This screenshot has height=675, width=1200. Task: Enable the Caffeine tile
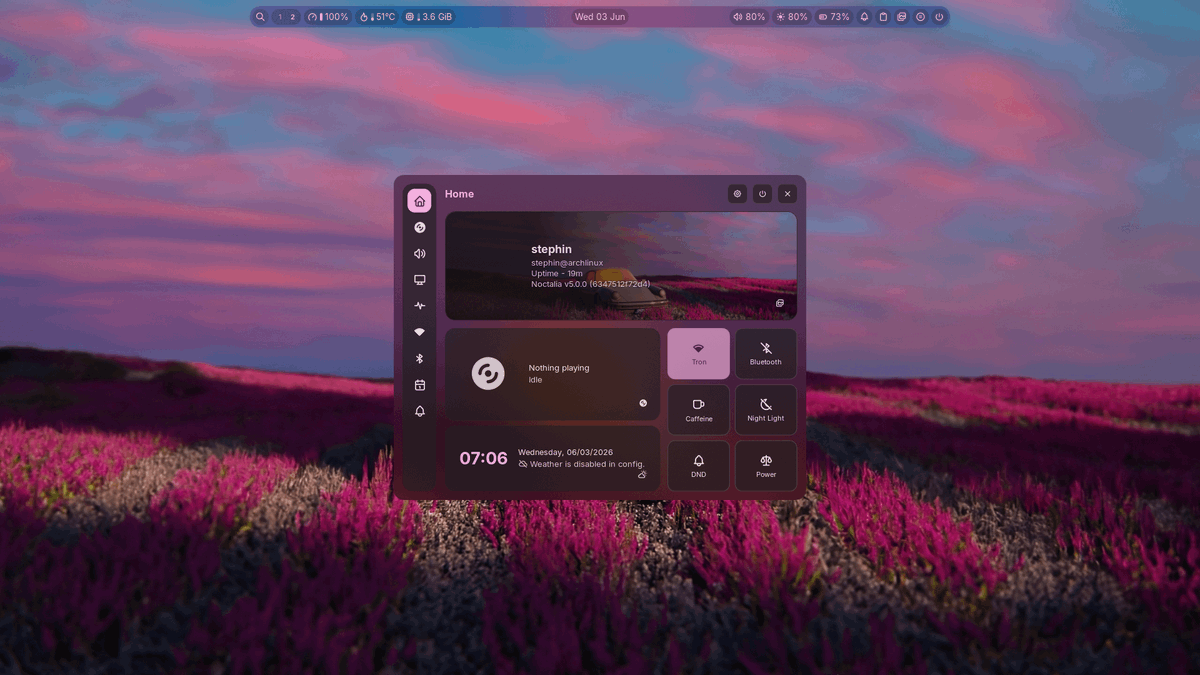click(x=699, y=410)
